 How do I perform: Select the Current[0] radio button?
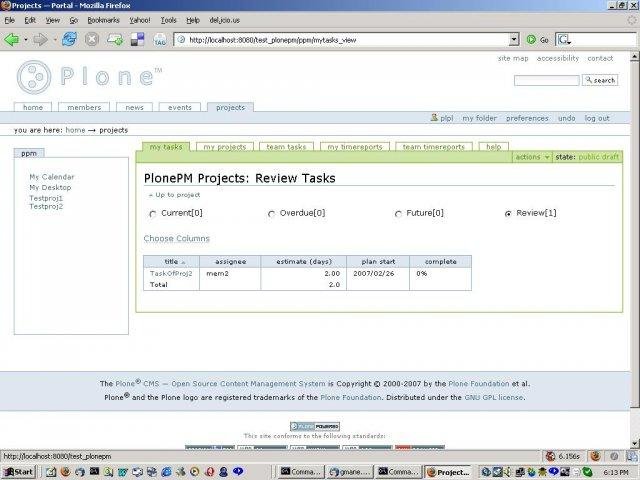point(153,214)
